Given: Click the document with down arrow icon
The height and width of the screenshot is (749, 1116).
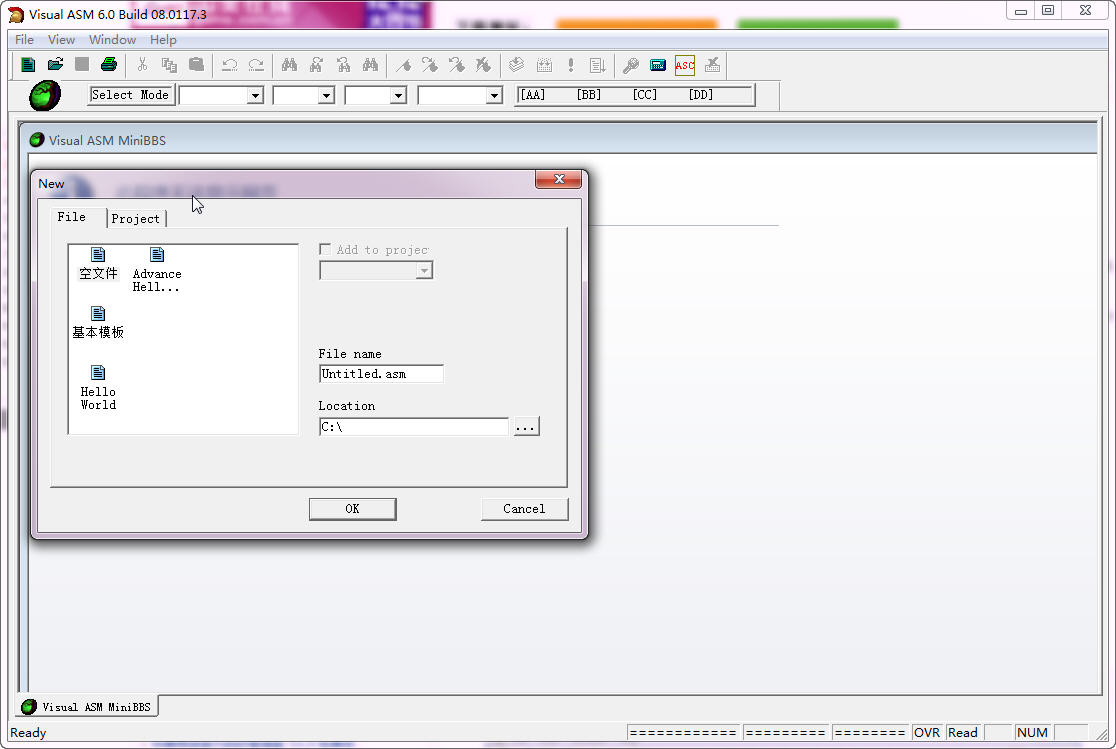Looking at the screenshot, I should 598,65.
